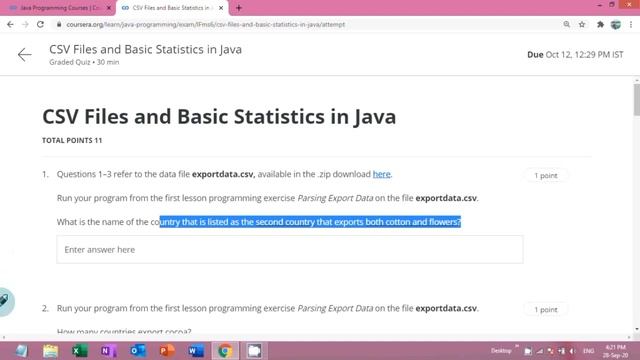The width and height of the screenshot is (640, 360).
Task: Open the Chrome profile avatar
Action: [x=616, y=24]
